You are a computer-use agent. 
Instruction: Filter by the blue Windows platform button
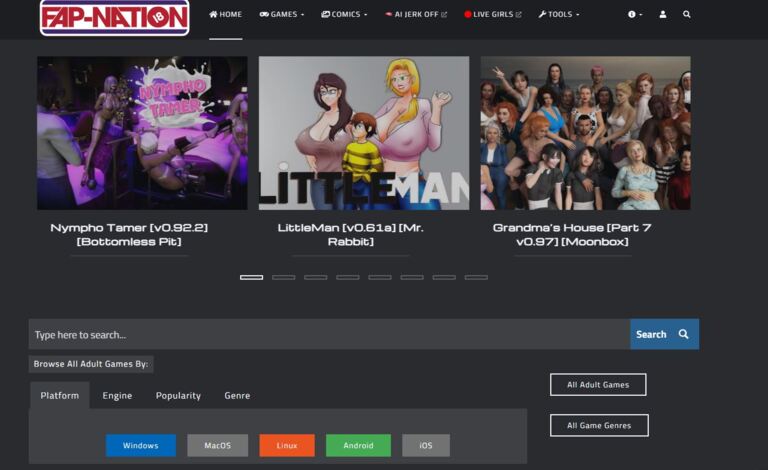pos(140,446)
